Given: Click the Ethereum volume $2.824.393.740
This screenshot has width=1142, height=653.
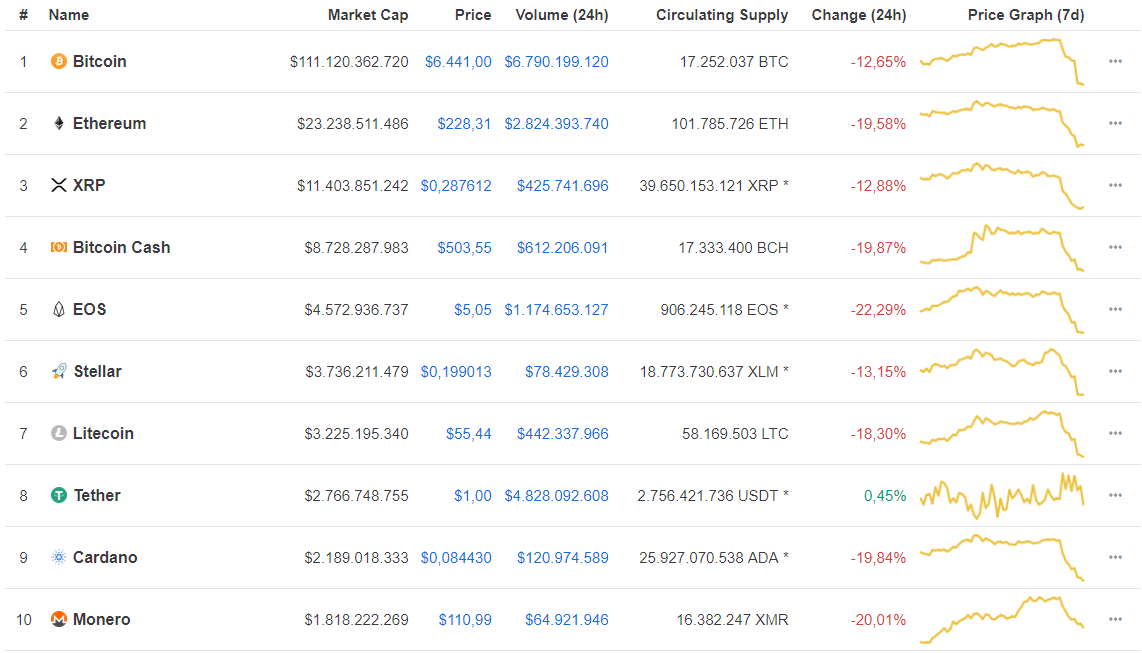Looking at the screenshot, I should coord(556,124).
